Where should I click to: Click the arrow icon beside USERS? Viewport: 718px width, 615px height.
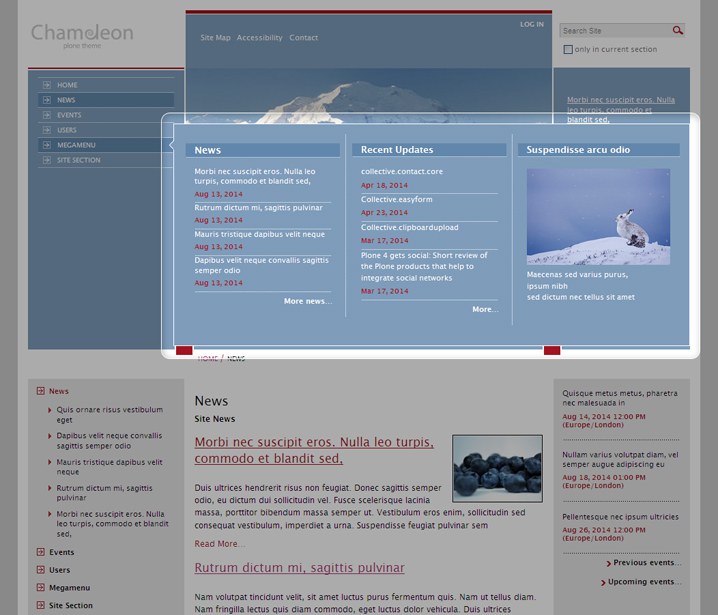coord(47,130)
